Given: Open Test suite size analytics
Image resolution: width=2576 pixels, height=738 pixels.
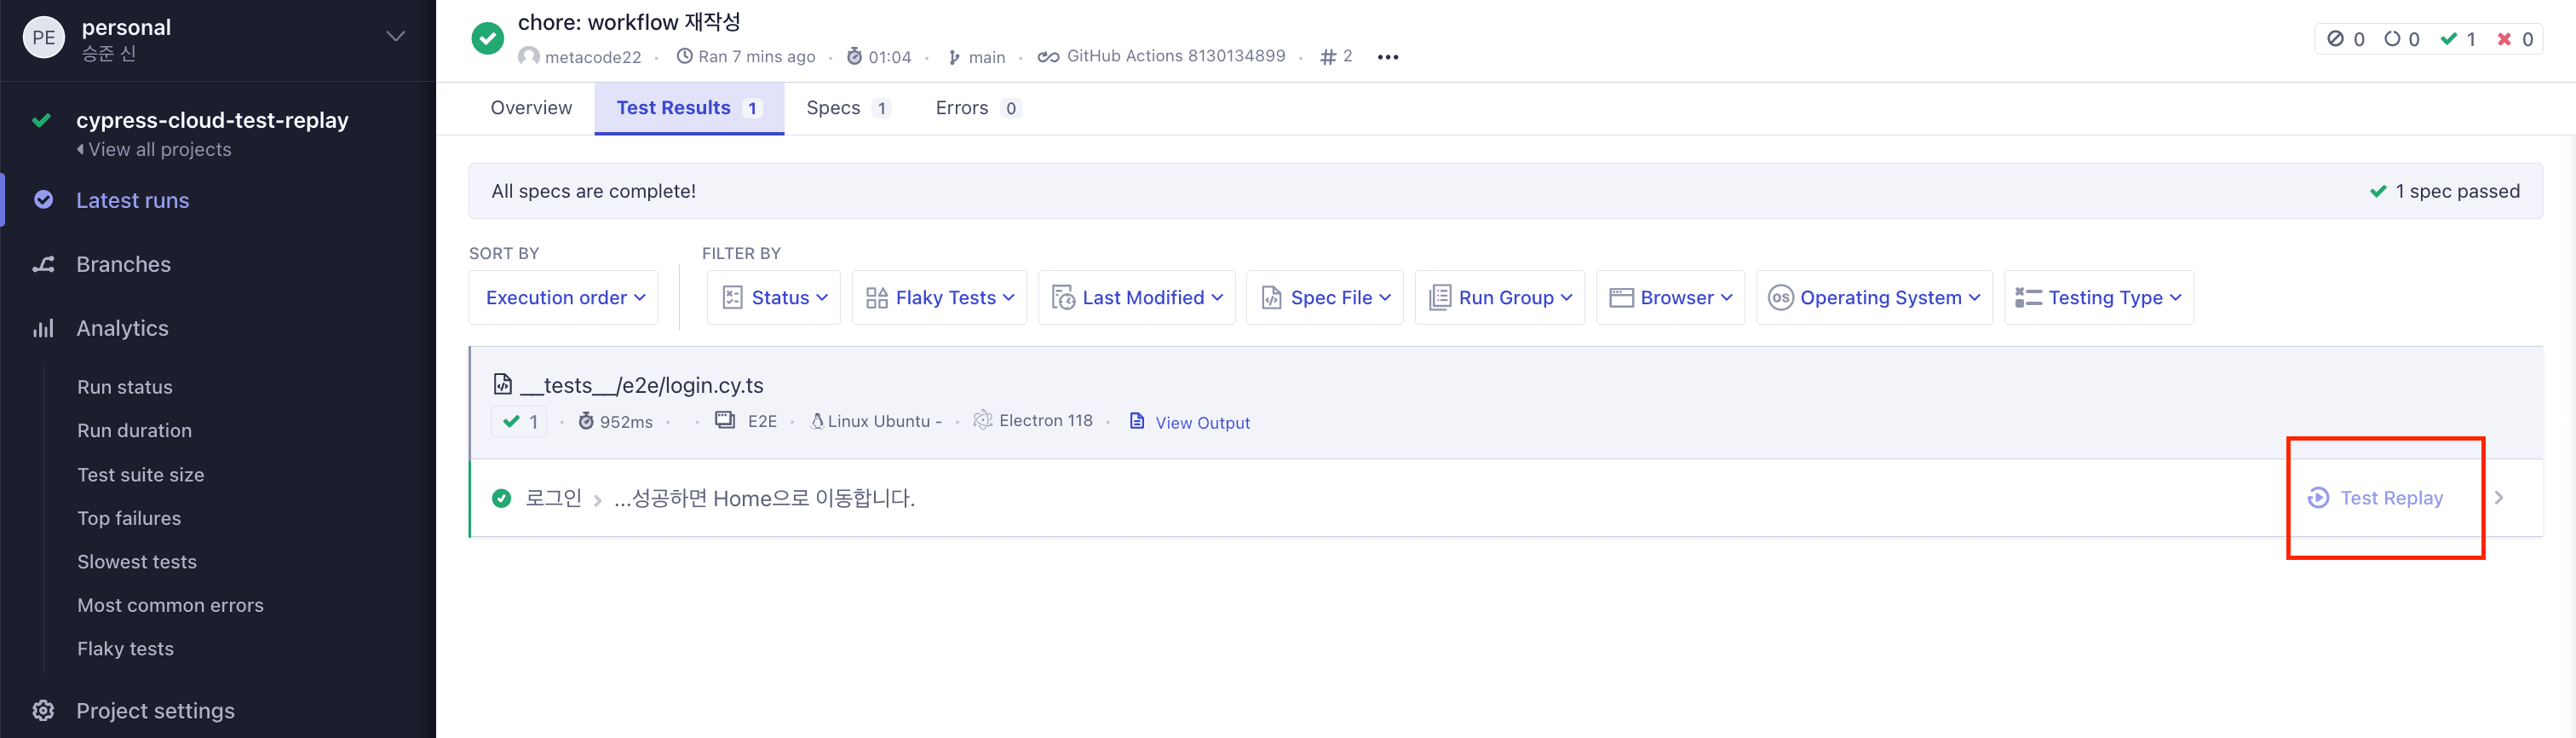Looking at the screenshot, I should [x=141, y=475].
